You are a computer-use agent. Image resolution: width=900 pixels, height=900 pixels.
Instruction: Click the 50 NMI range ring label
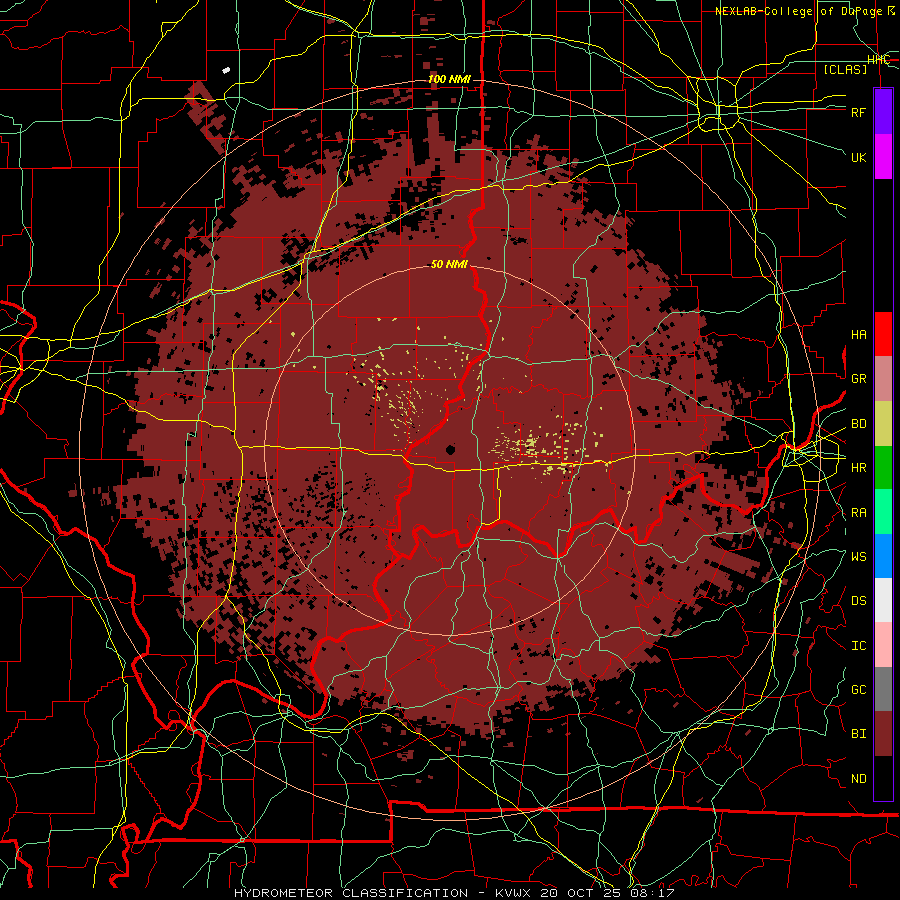(449, 264)
